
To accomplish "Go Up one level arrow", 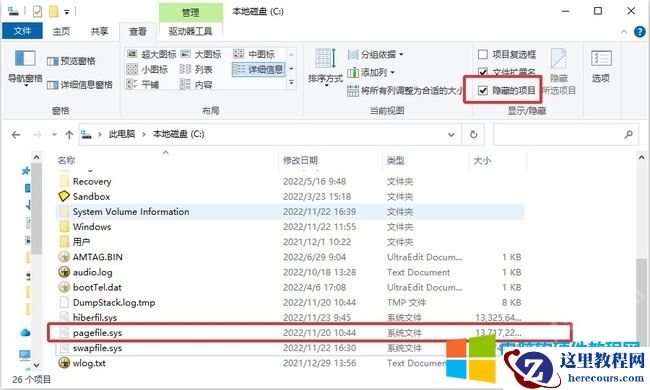I will (x=69, y=135).
